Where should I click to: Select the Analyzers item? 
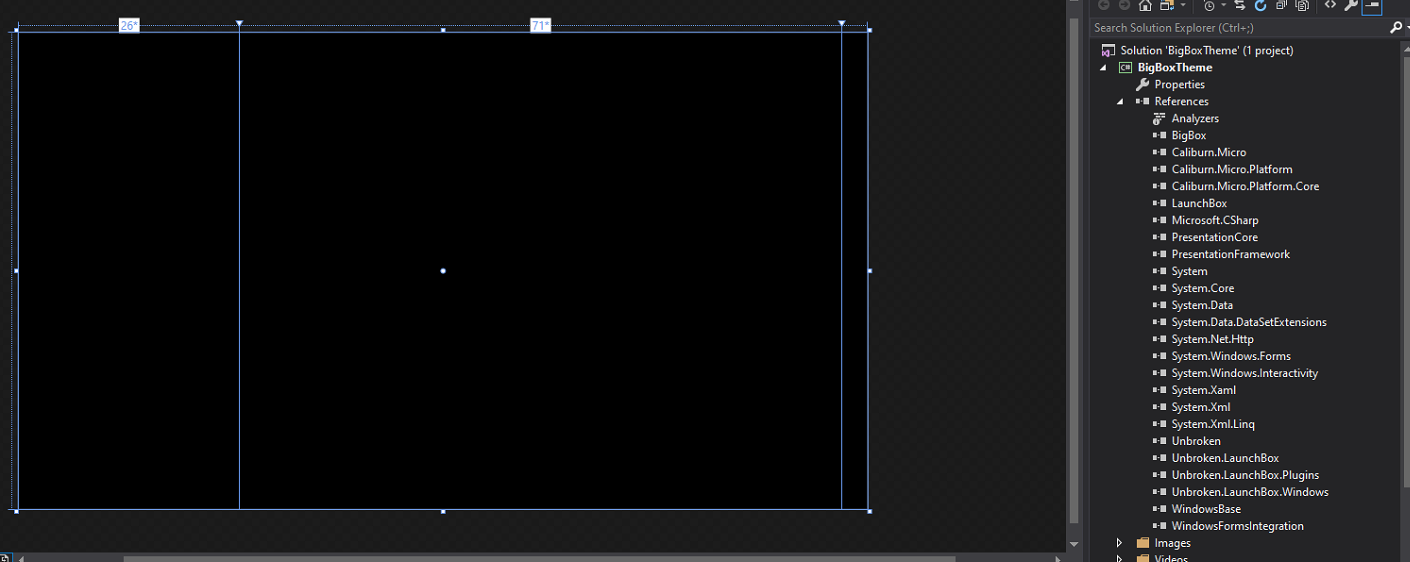(x=1195, y=119)
